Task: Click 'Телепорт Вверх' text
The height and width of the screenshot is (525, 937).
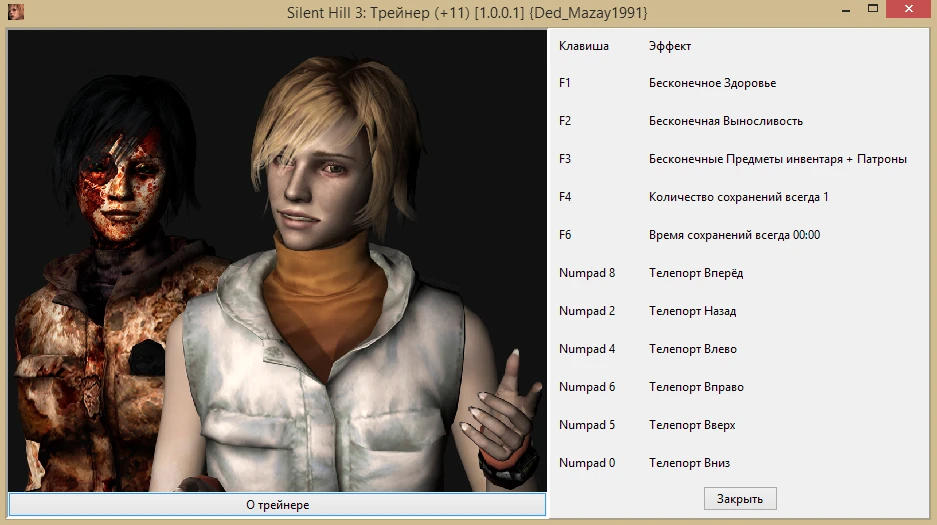Action: [x=692, y=425]
